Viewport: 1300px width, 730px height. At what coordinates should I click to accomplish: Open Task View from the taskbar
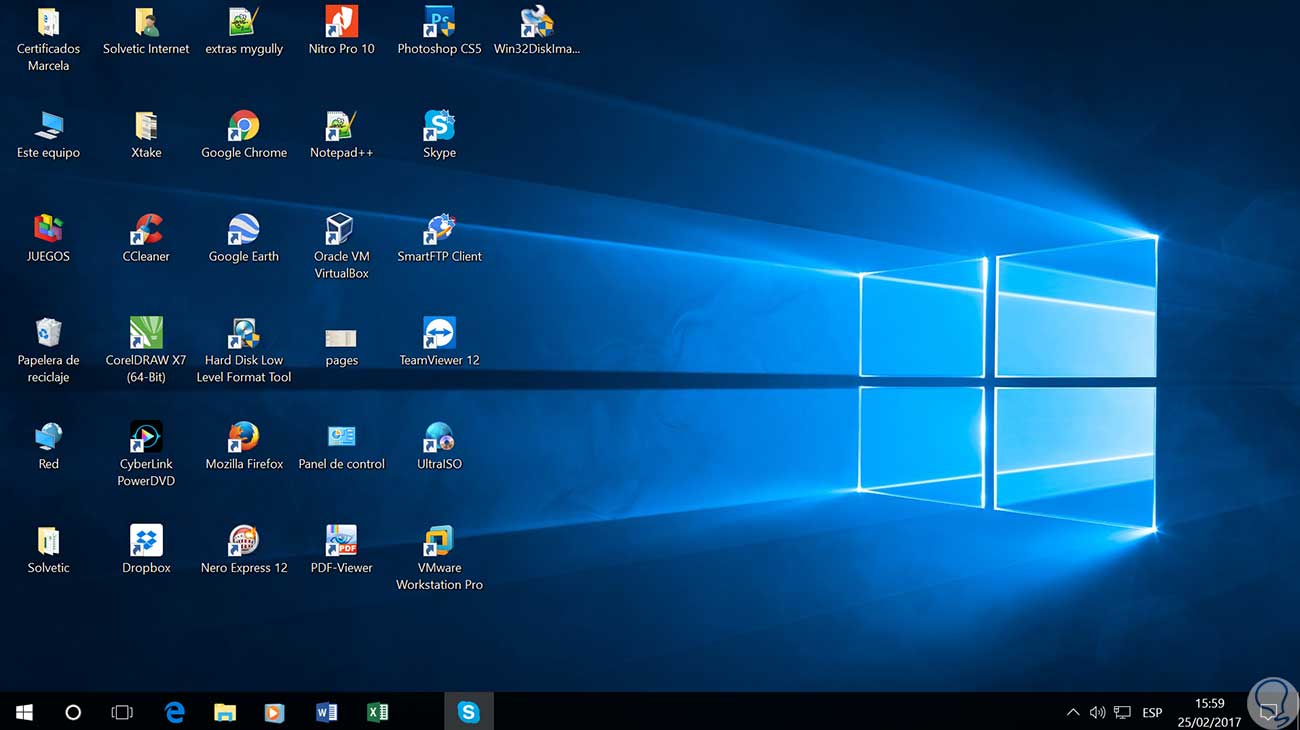[122, 712]
